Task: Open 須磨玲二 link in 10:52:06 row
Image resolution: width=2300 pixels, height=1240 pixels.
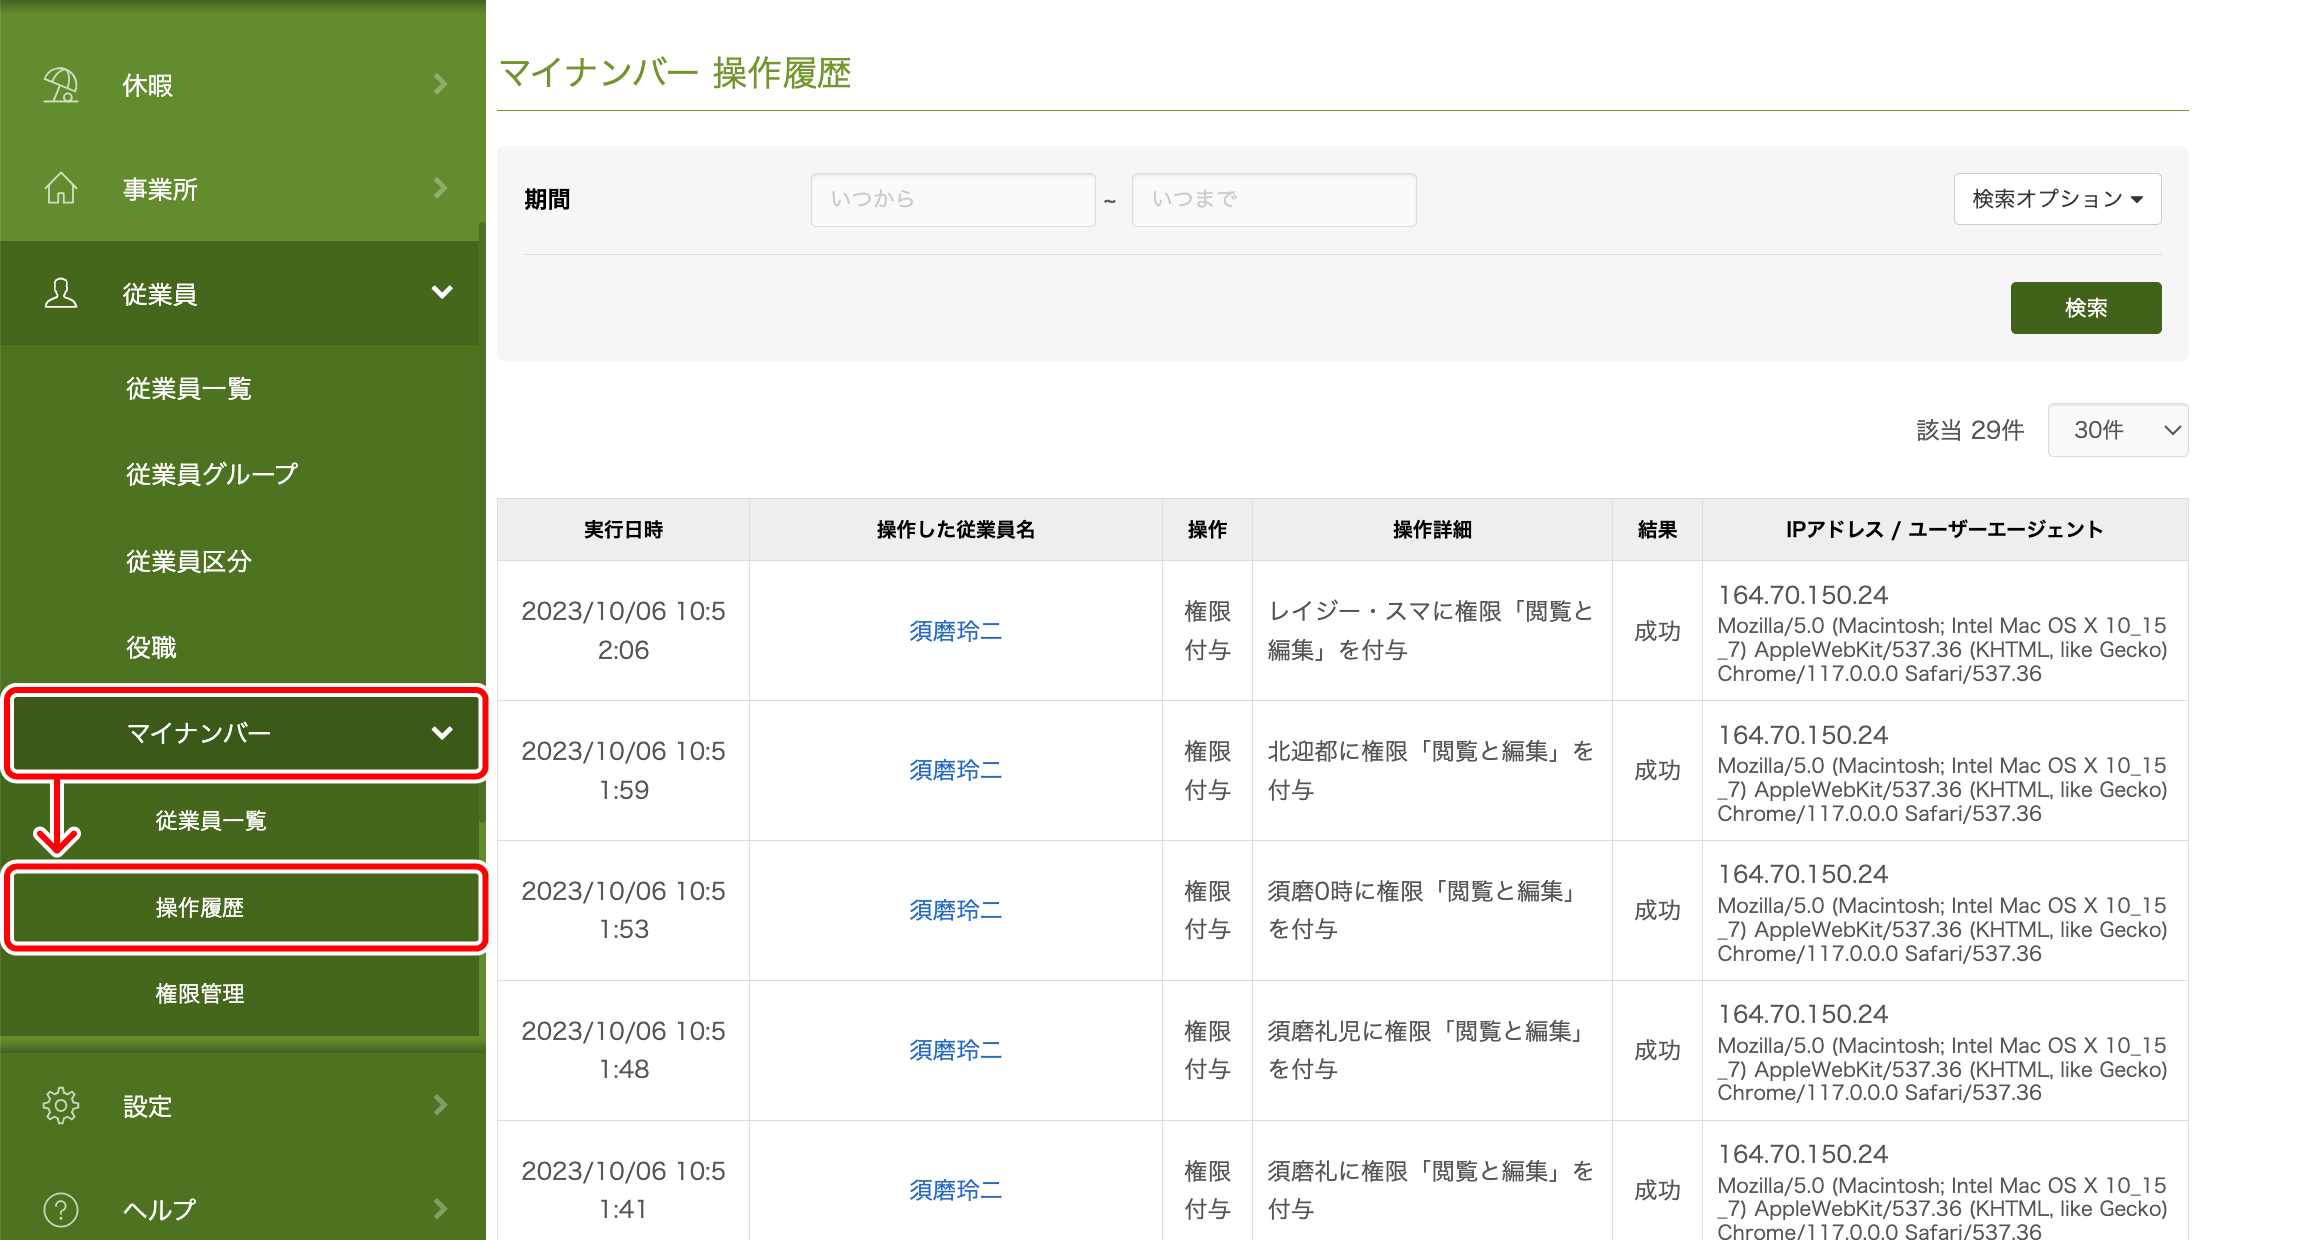Action: click(955, 631)
